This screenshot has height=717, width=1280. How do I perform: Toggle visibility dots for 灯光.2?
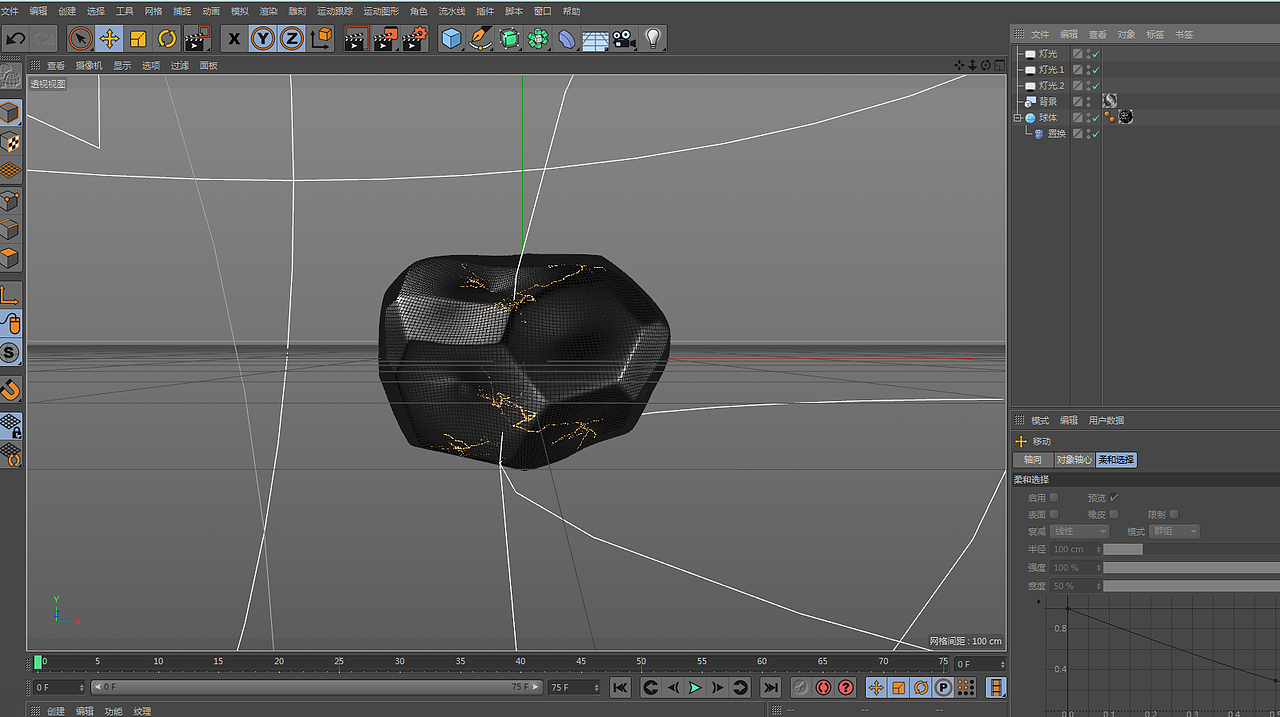pyautogui.click(x=1087, y=86)
